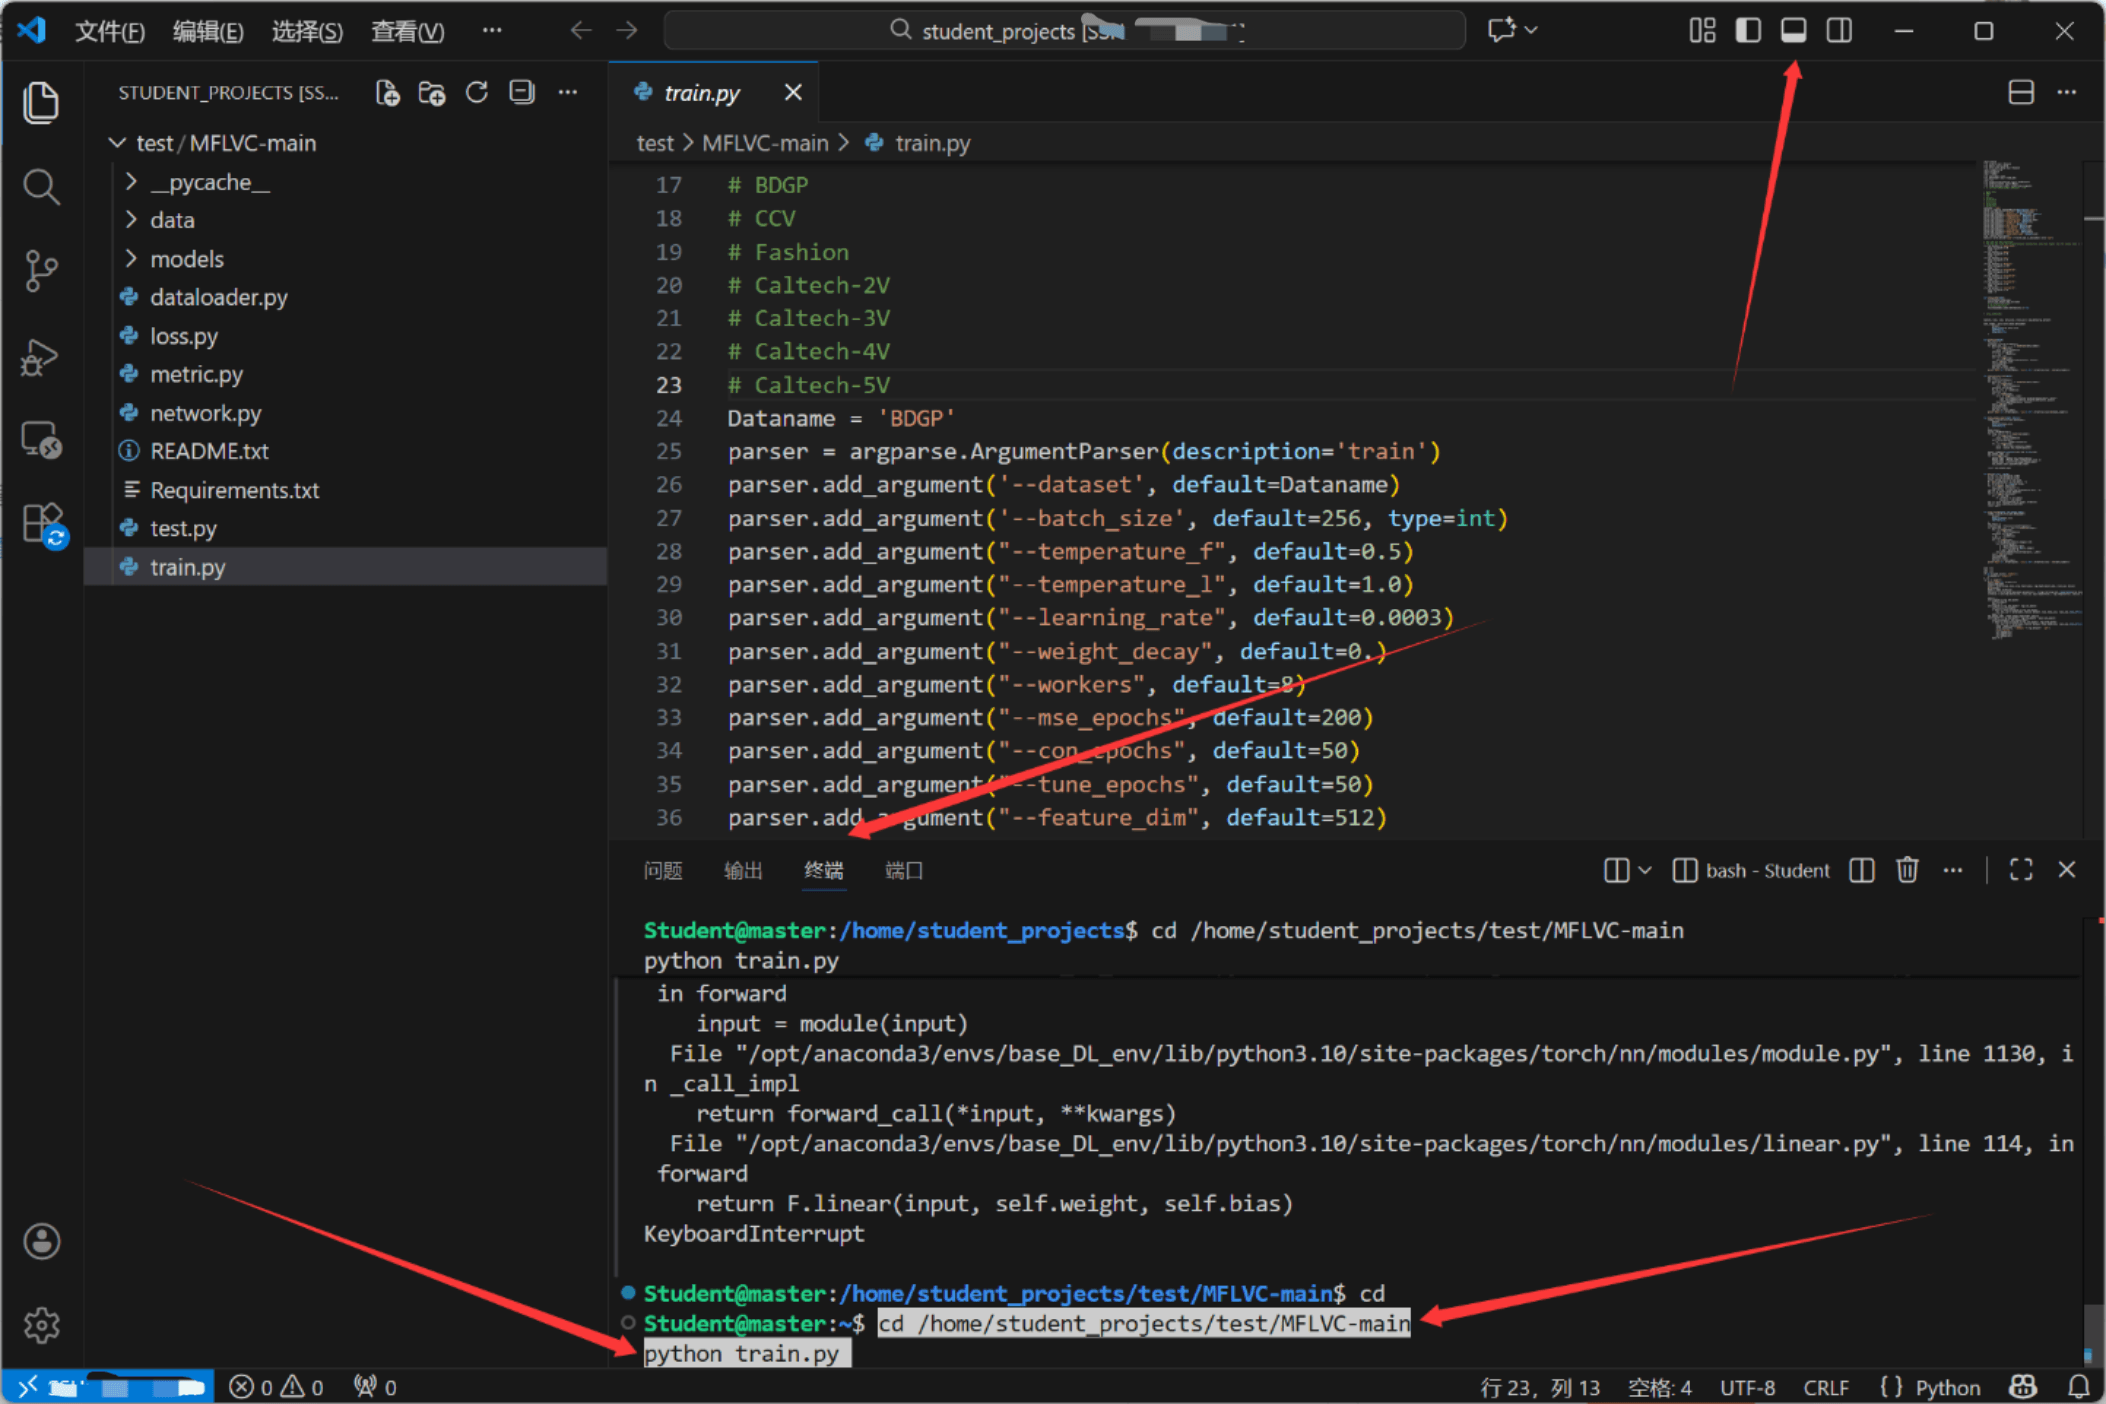Toggle the secondary sidebar layout button
Image resolution: width=2106 pixels, height=1404 pixels.
(x=1839, y=31)
